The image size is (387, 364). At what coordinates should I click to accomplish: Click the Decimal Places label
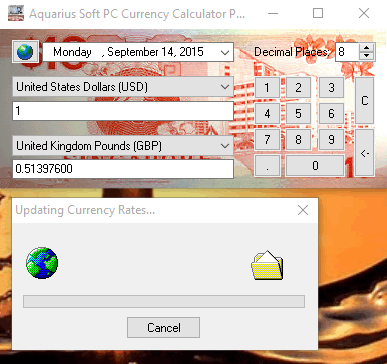tap(292, 52)
